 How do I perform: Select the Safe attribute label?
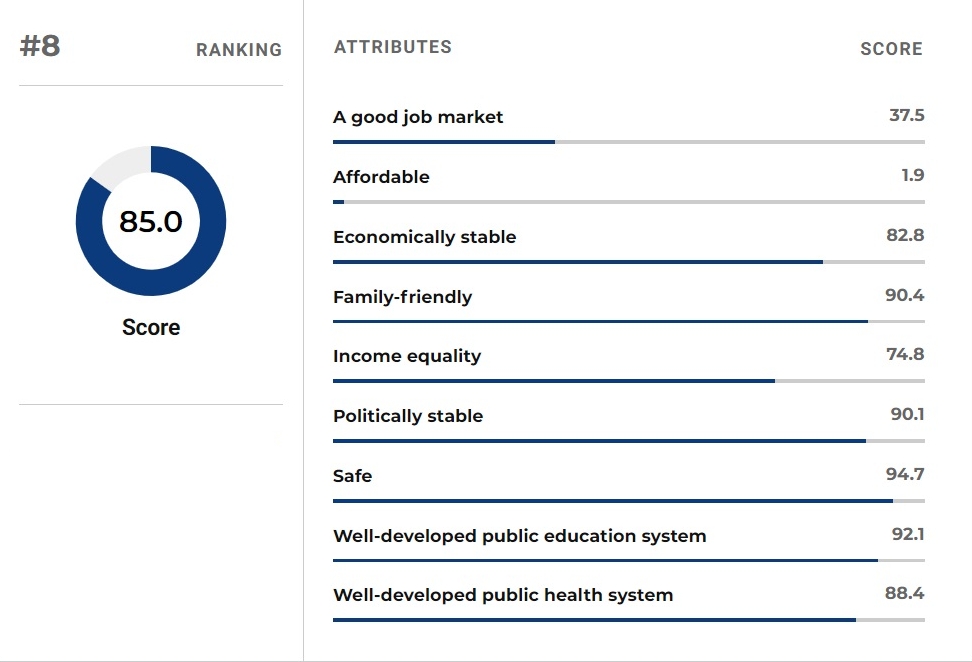[x=353, y=476]
